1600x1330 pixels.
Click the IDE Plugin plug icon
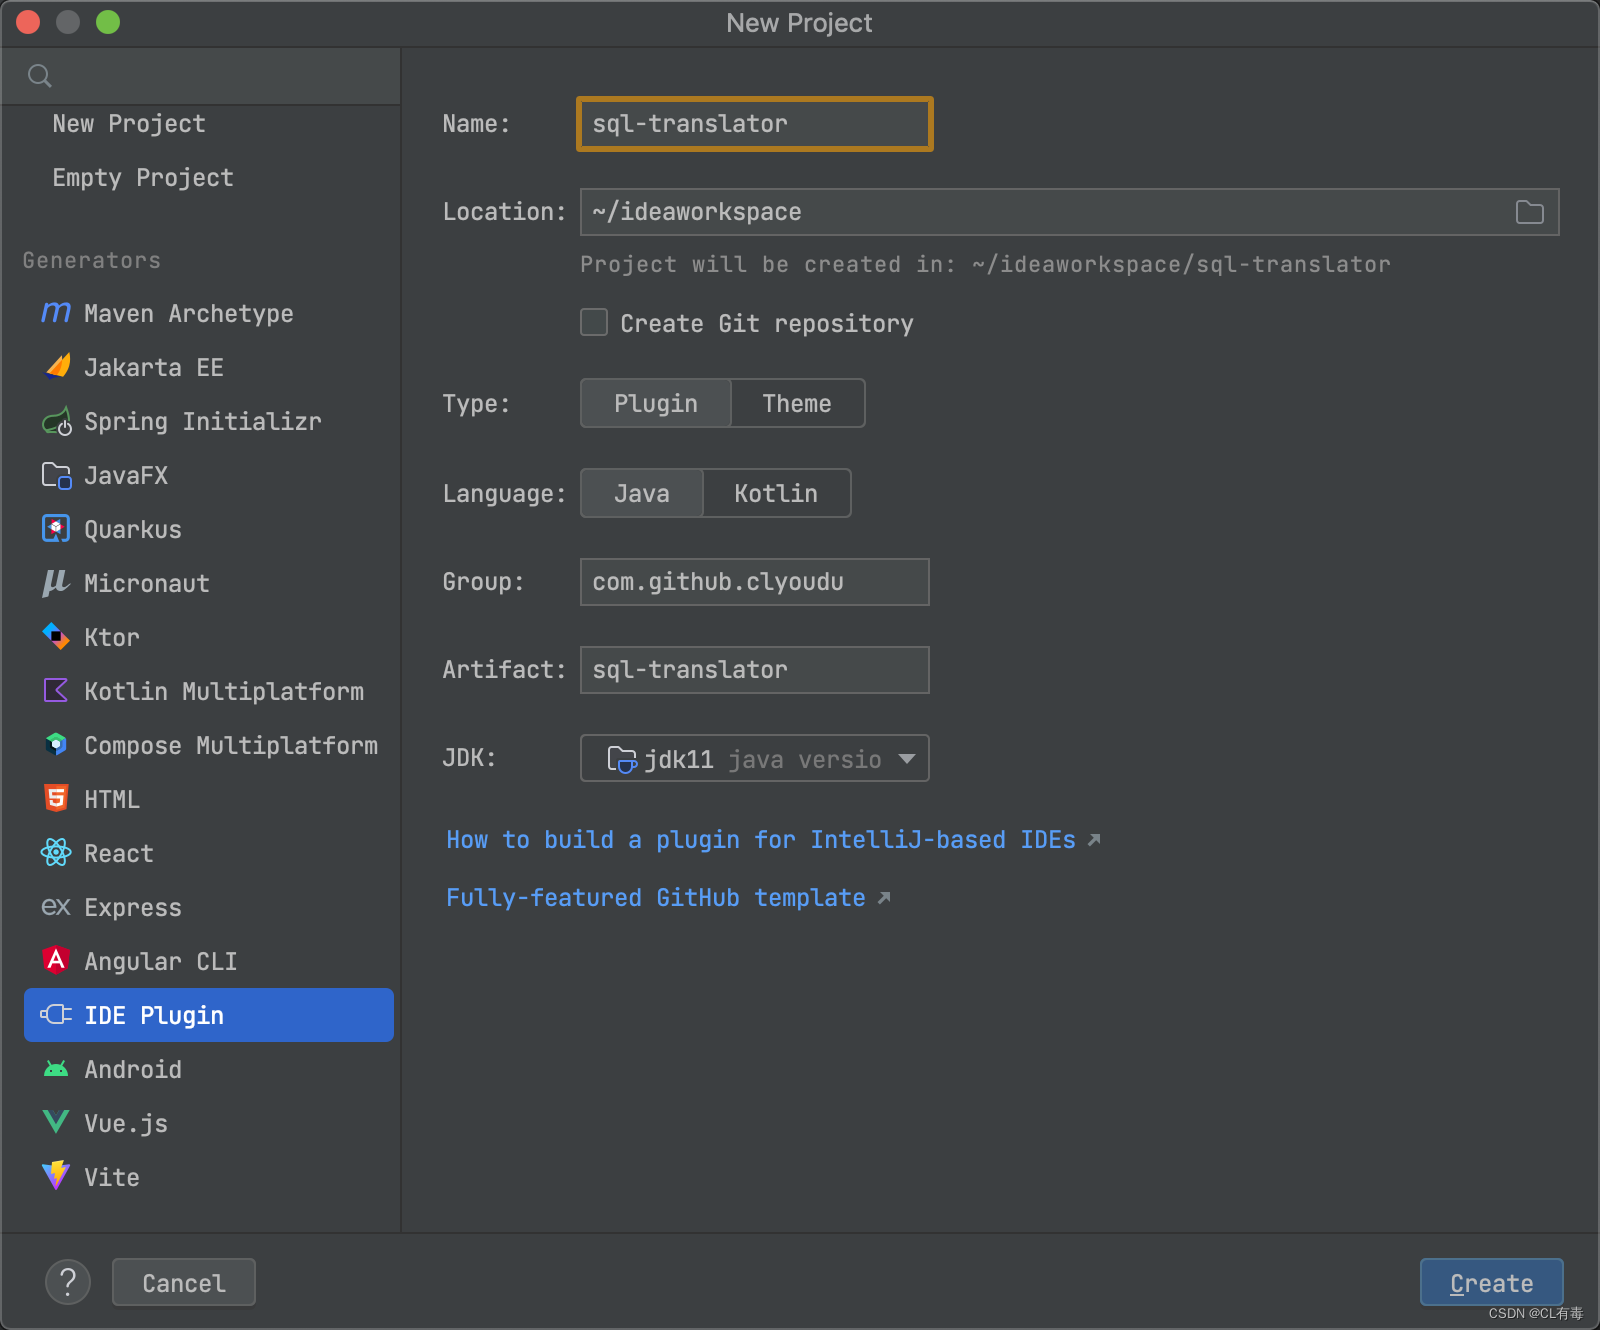click(56, 1014)
